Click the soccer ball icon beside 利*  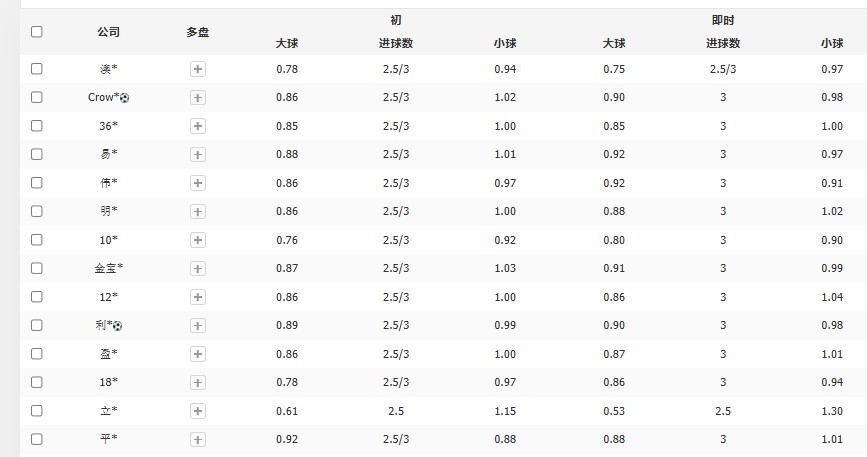(117, 326)
